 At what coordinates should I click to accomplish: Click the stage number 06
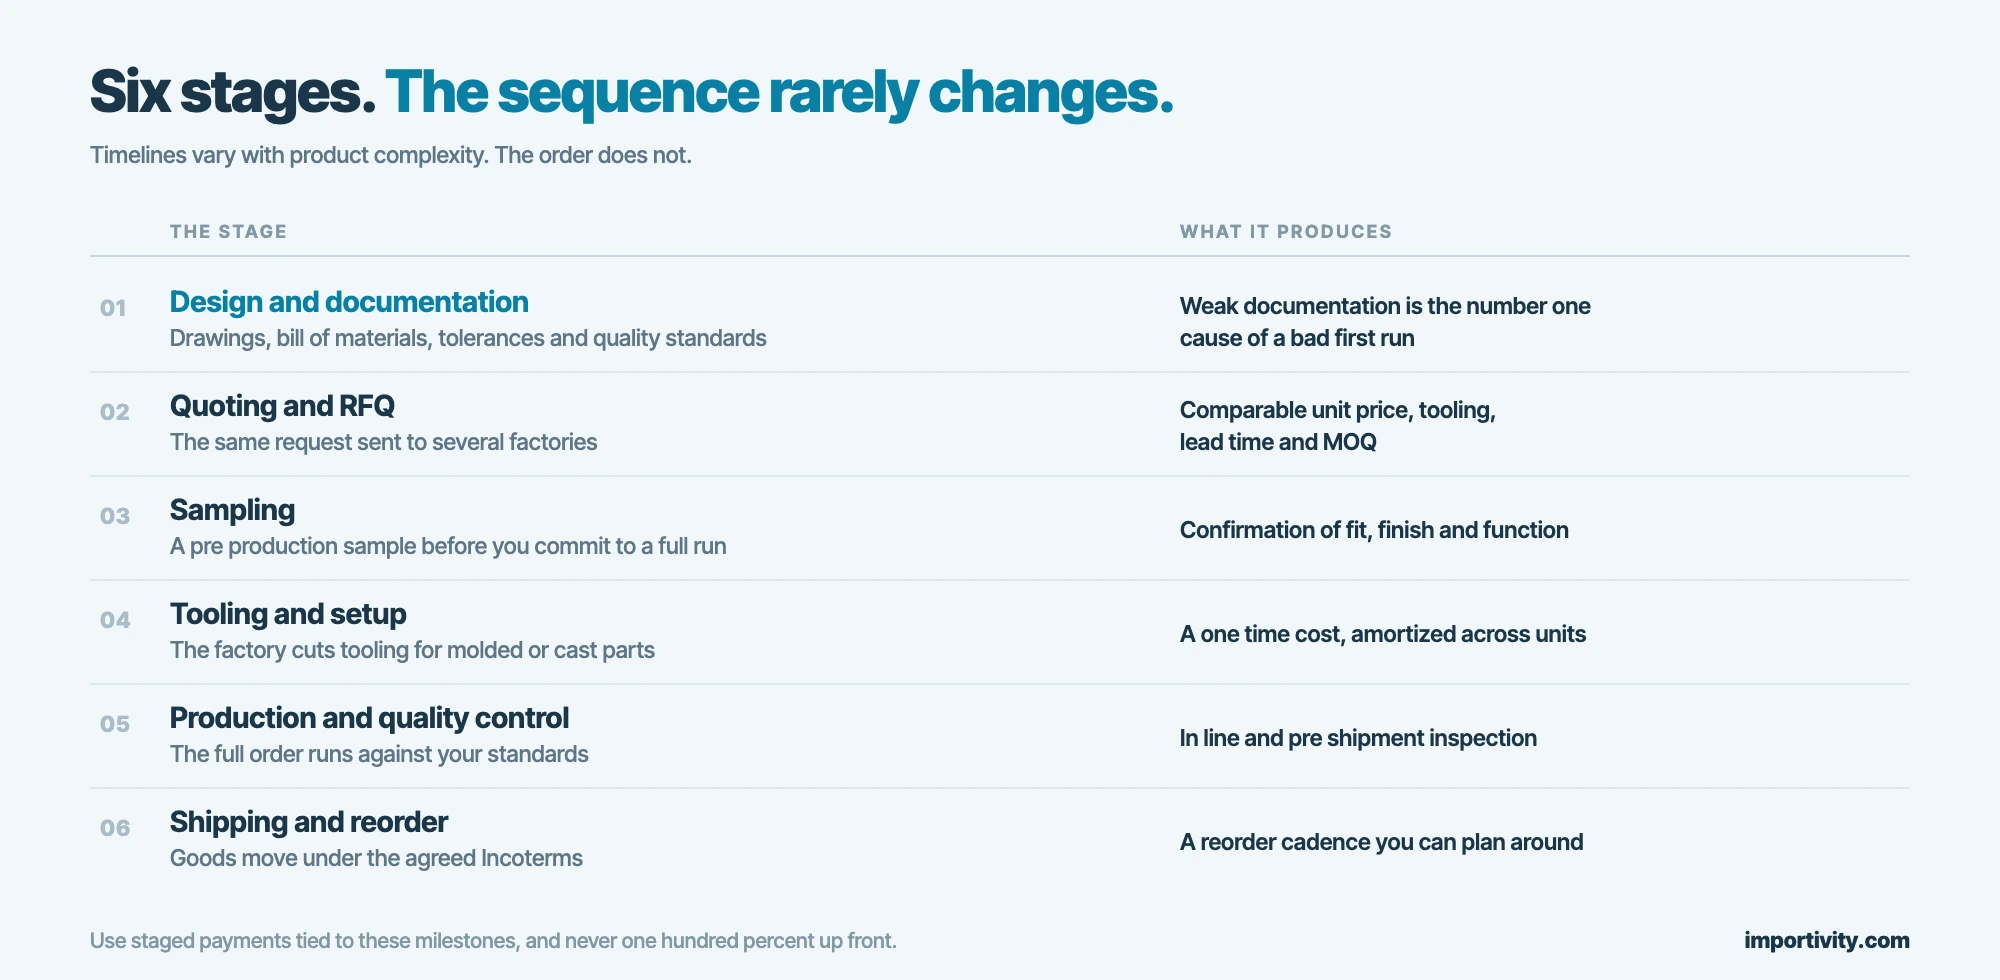pyautogui.click(x=115, y=828)
